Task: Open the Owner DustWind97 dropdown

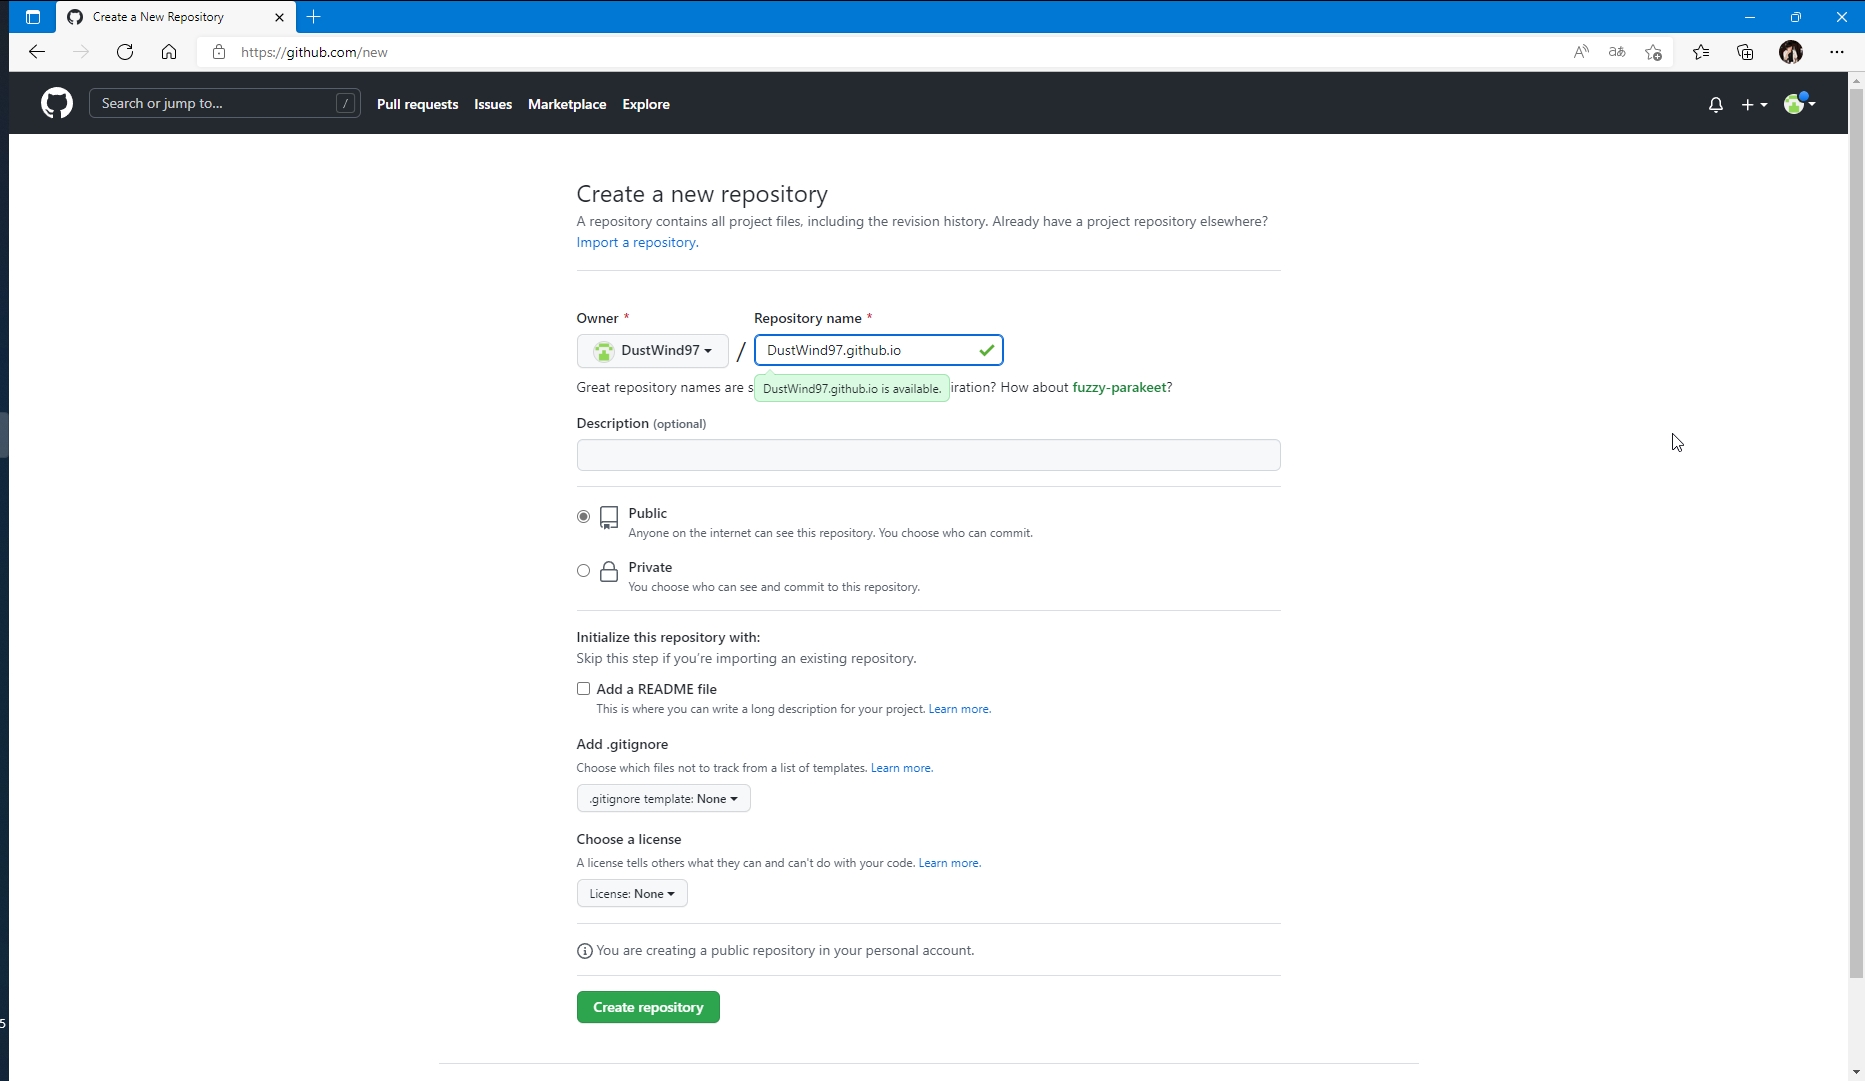Action: (x=652, y=350)
